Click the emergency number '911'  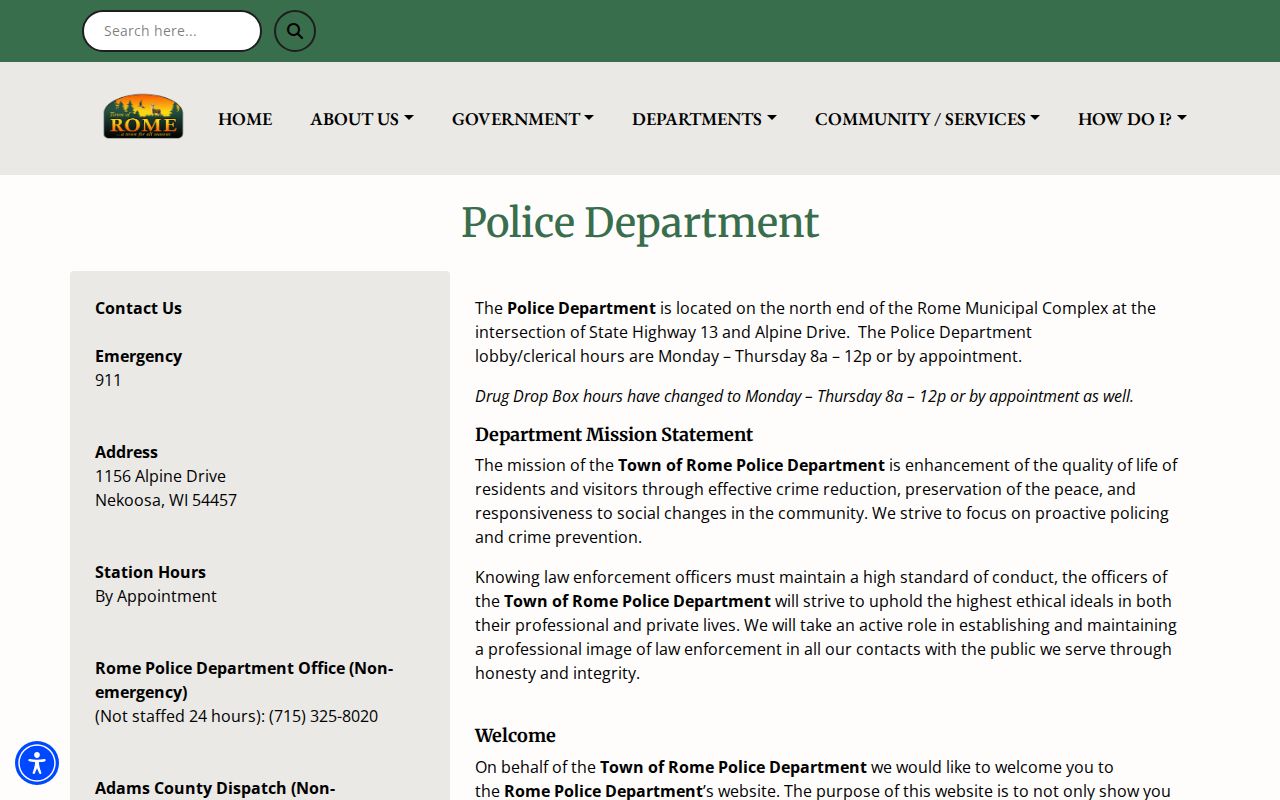[x=108, y=380]
